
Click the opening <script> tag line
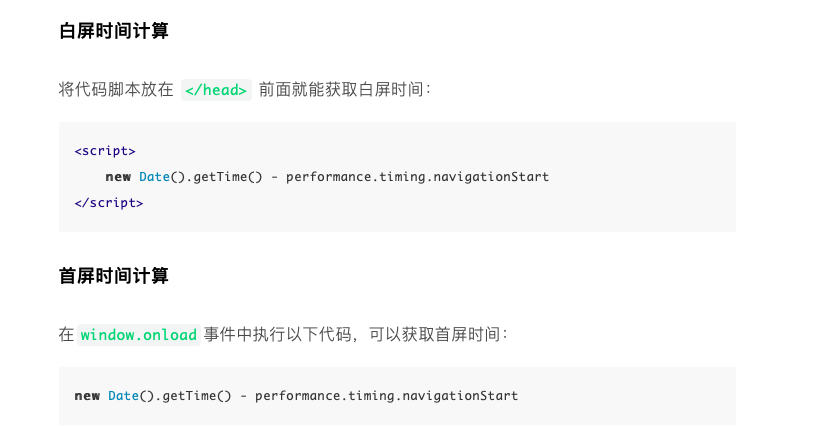pyautogui.click(x=105, y=151)
